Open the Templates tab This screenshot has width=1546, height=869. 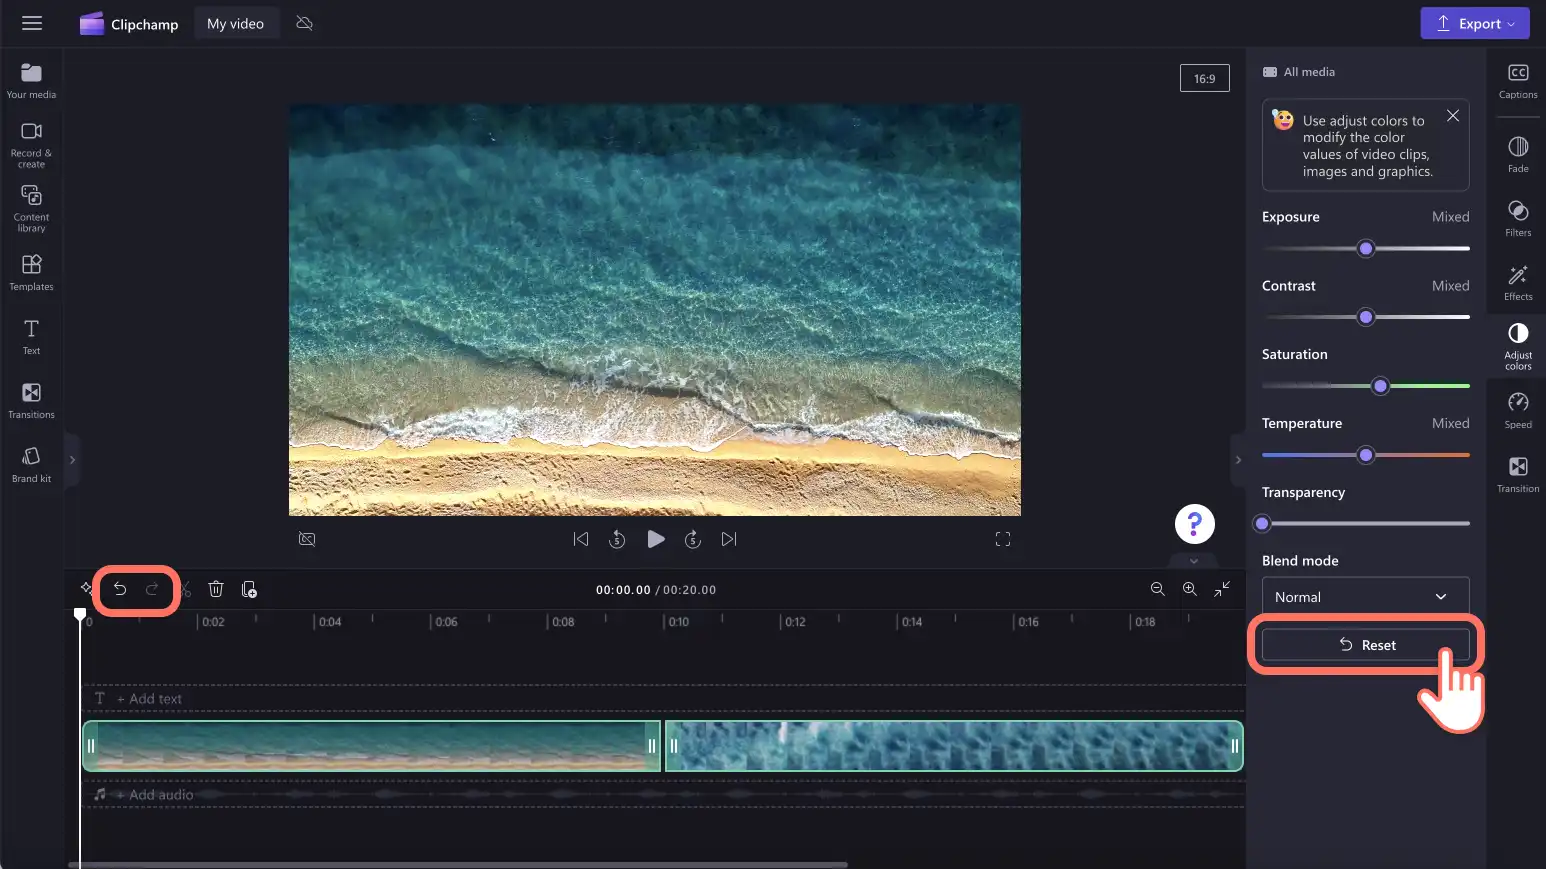pos(31,272)
